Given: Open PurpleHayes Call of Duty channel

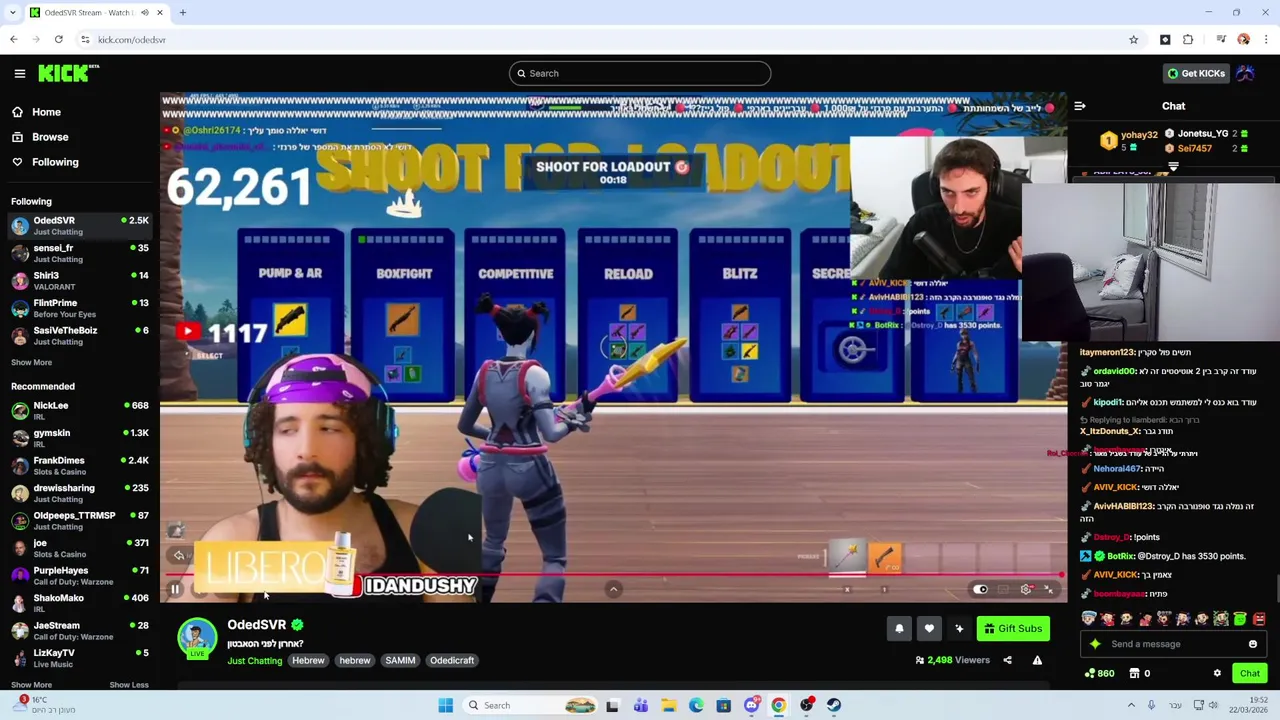Looking at the screenshot, I should tap(80, 576).
